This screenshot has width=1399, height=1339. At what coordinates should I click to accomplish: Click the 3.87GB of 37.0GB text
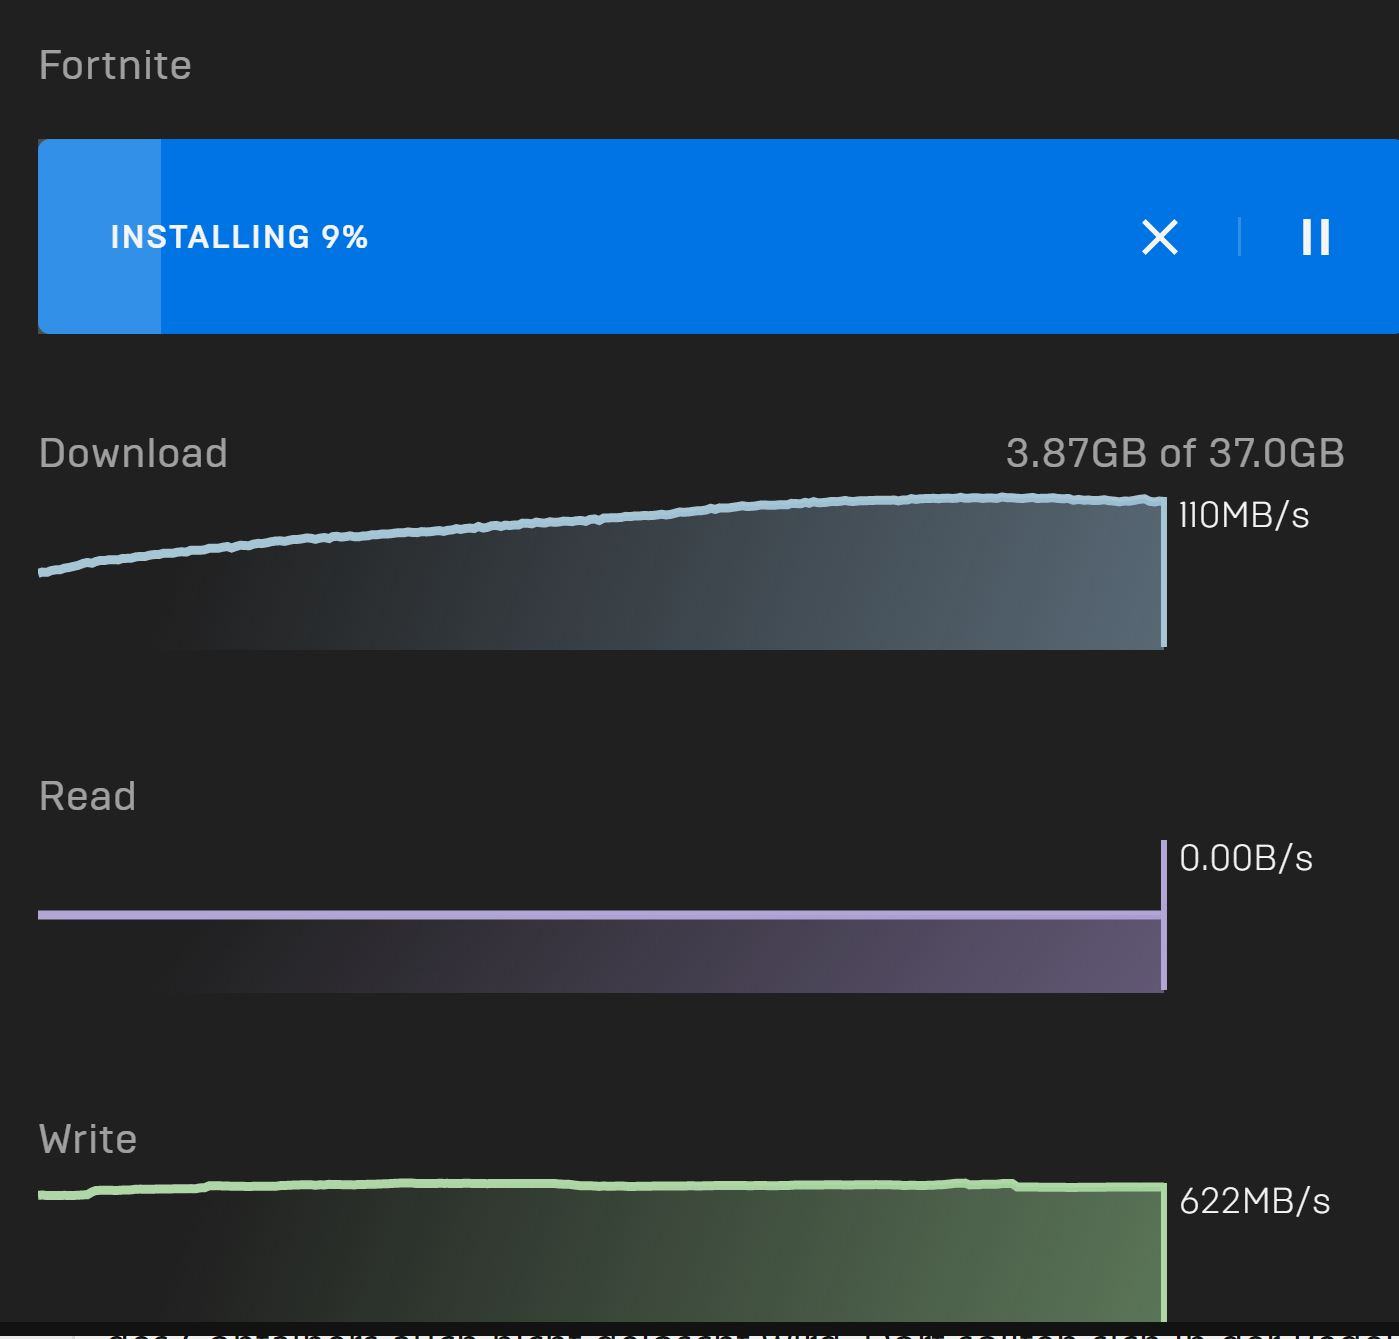coord(1175,453)
